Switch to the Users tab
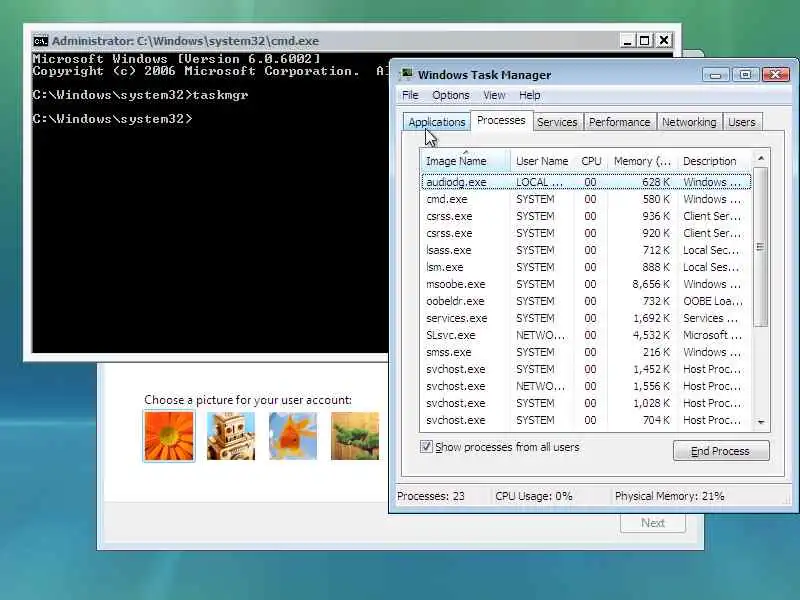 click(742, 122)
